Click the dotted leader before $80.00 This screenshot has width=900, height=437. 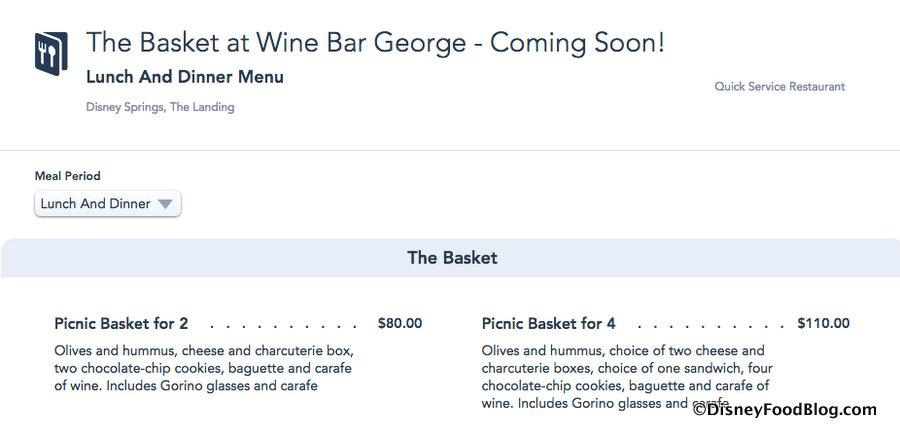point(284,325)
